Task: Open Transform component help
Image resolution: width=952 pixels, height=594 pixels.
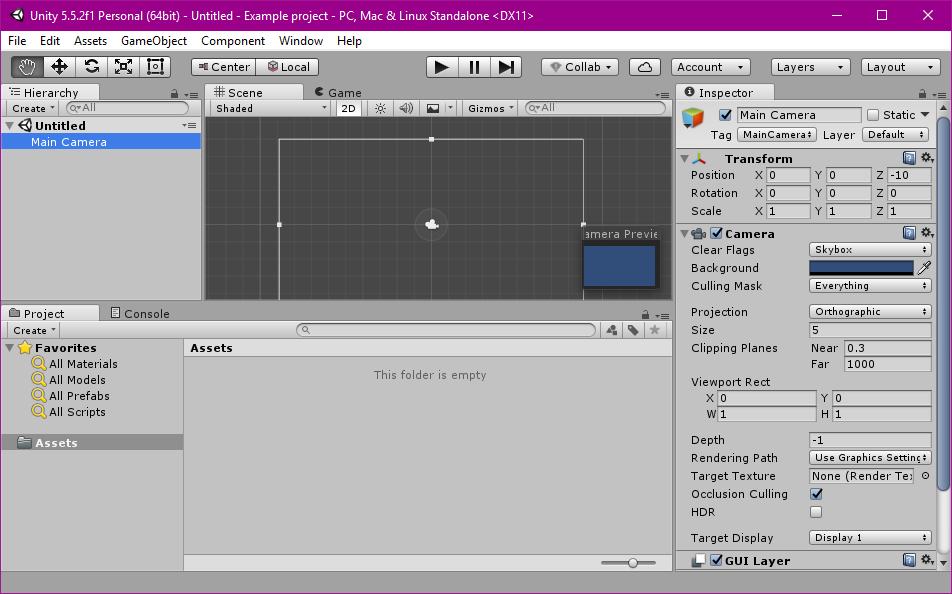Action: point(909,158)
